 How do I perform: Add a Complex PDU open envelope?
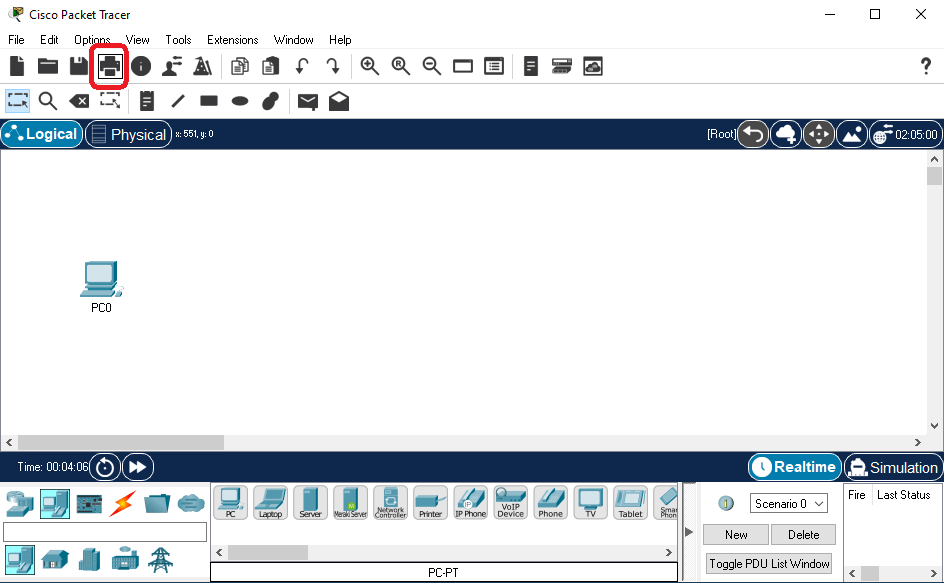point(339,101)
